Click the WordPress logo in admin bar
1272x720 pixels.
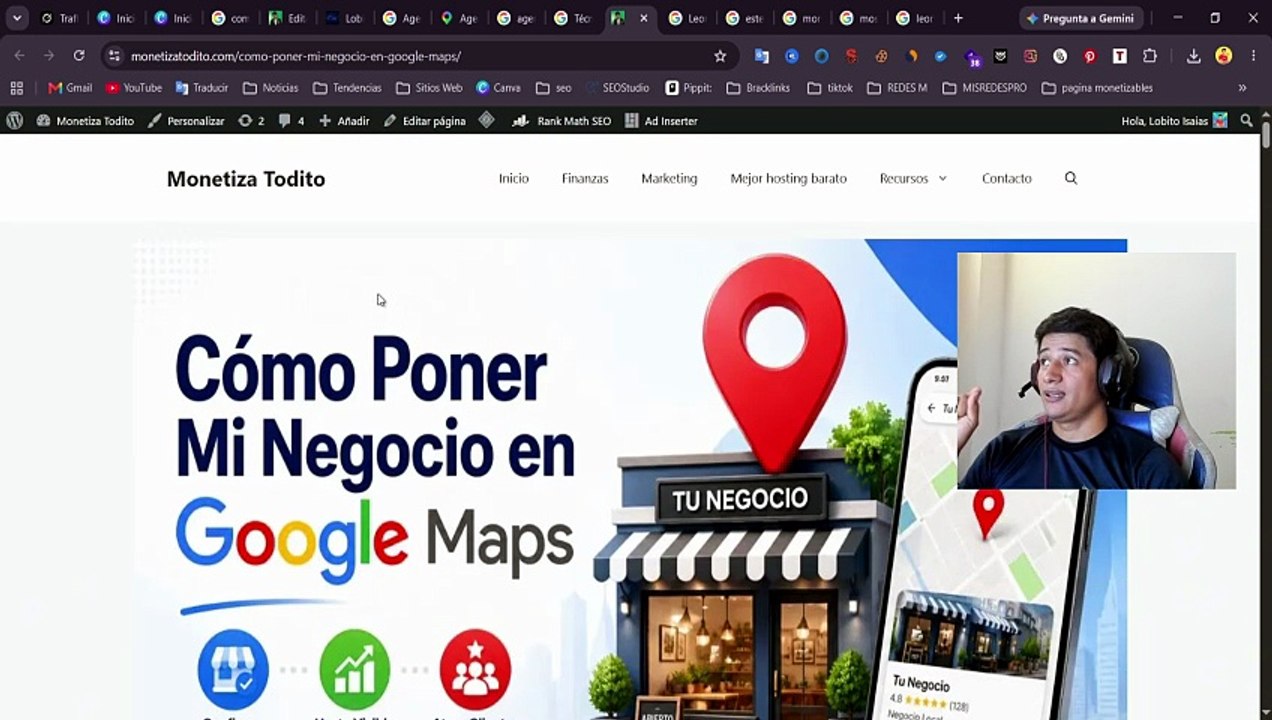click(x=14, y=120)
